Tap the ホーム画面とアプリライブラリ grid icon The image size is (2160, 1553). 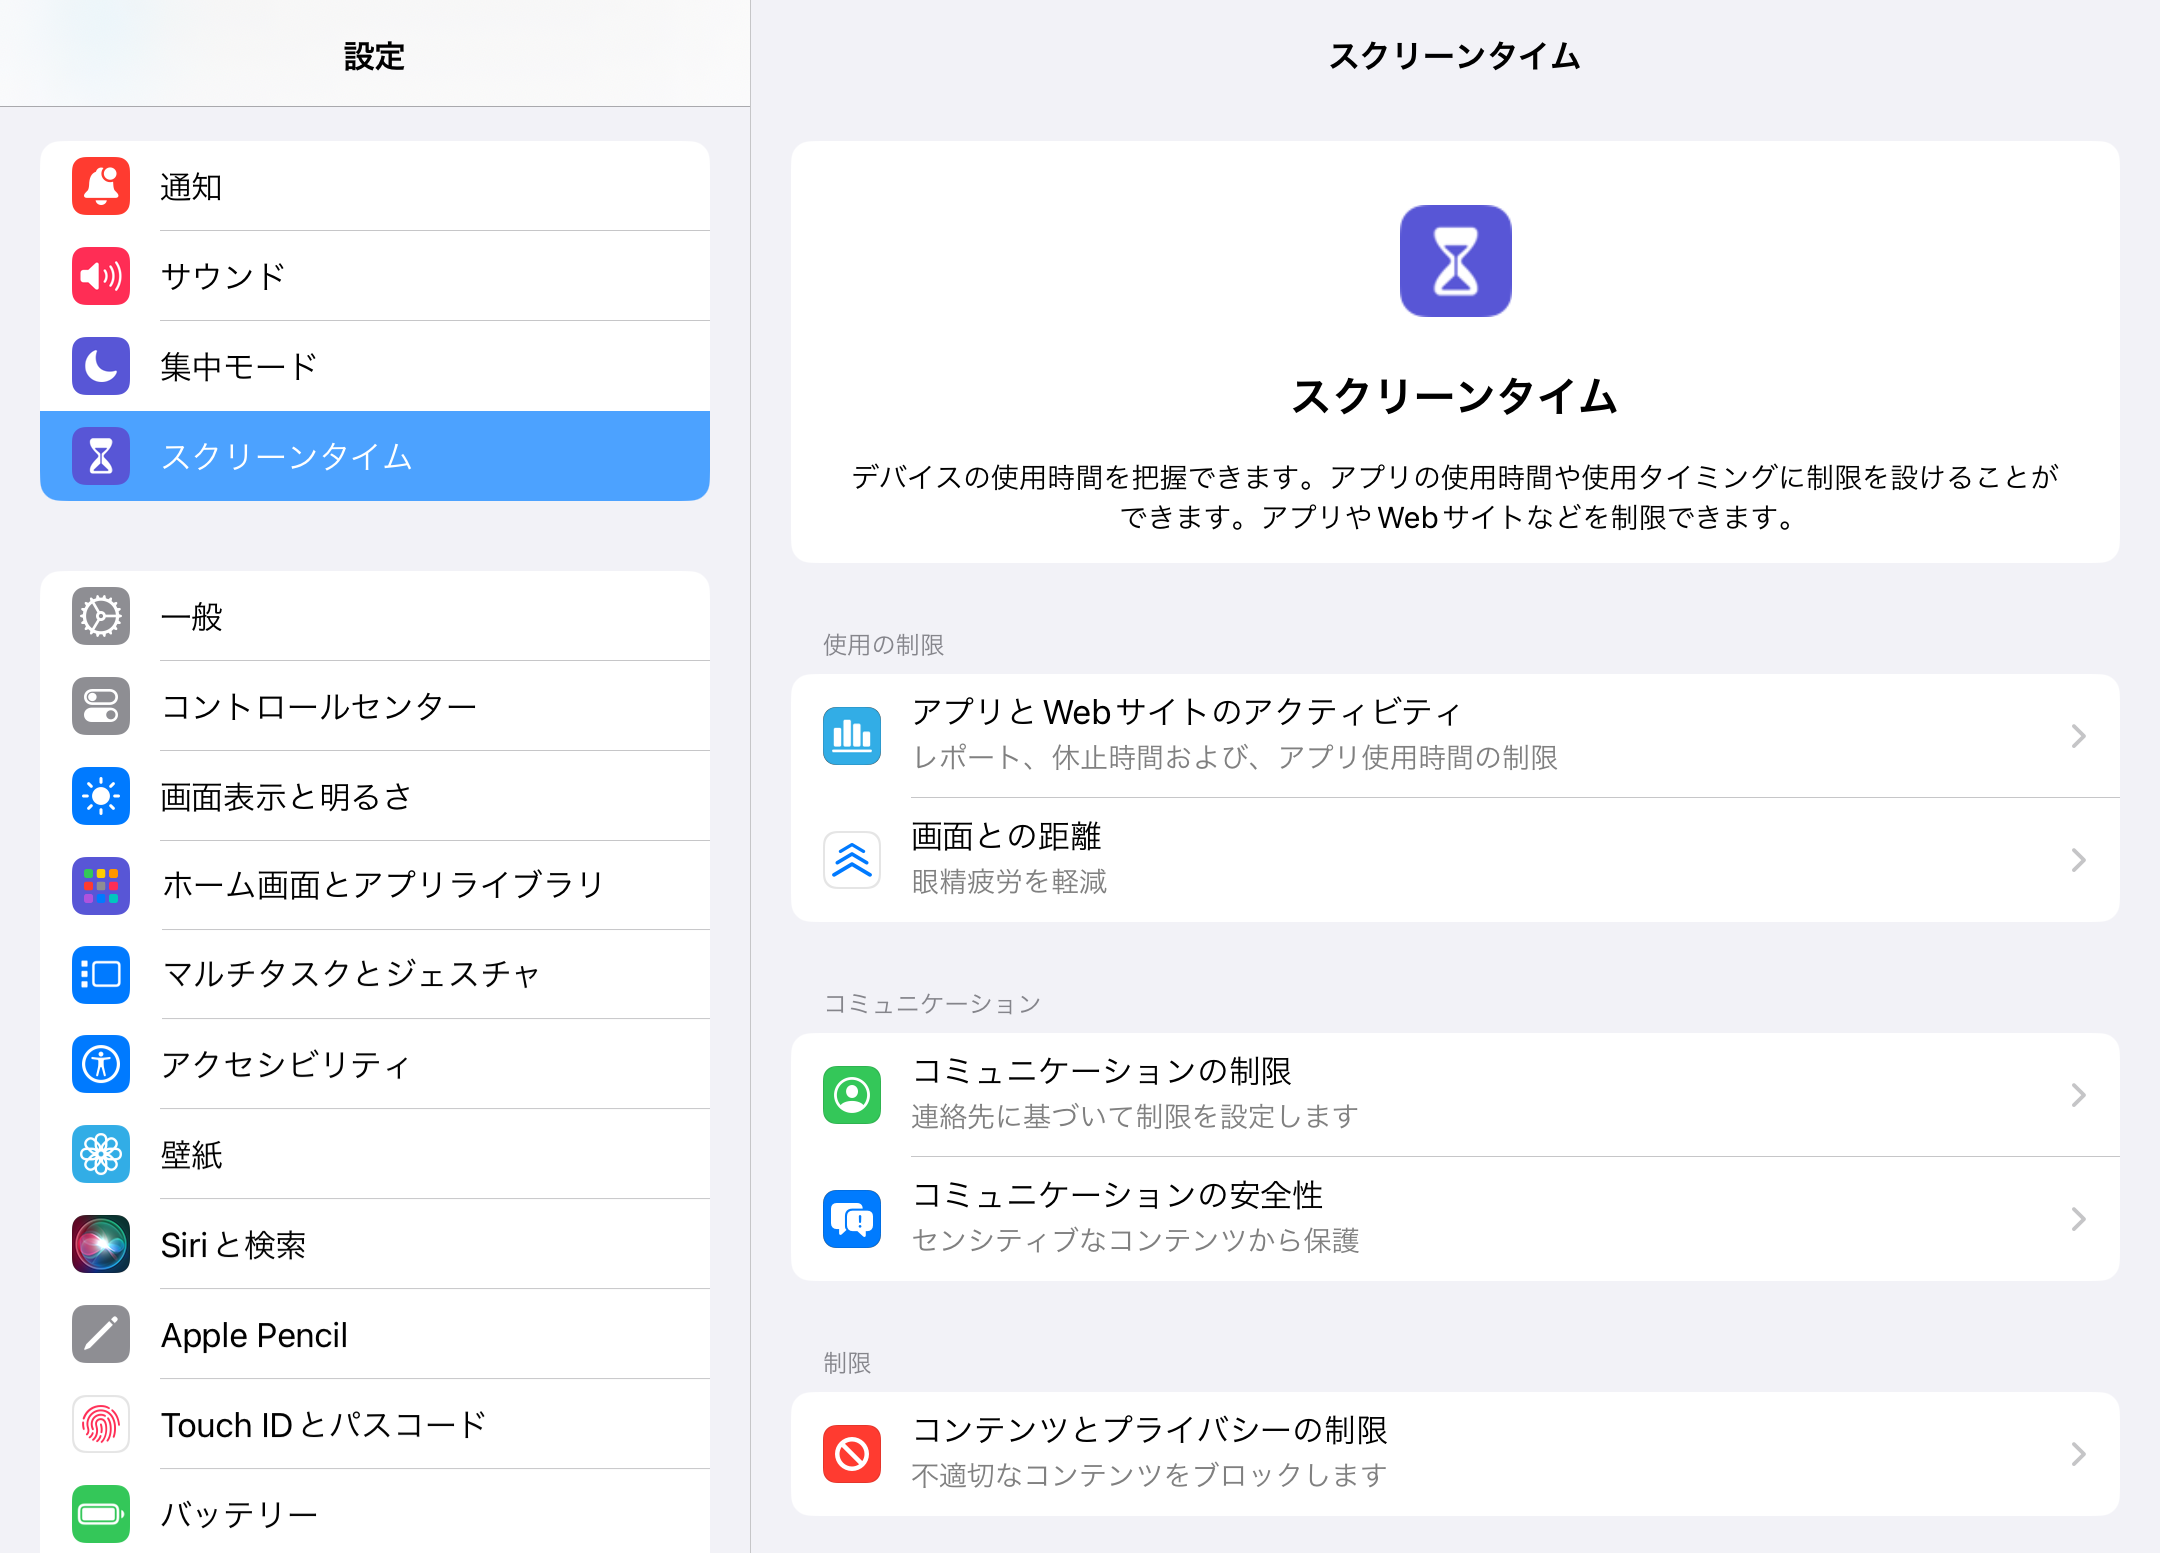[101, 886]
